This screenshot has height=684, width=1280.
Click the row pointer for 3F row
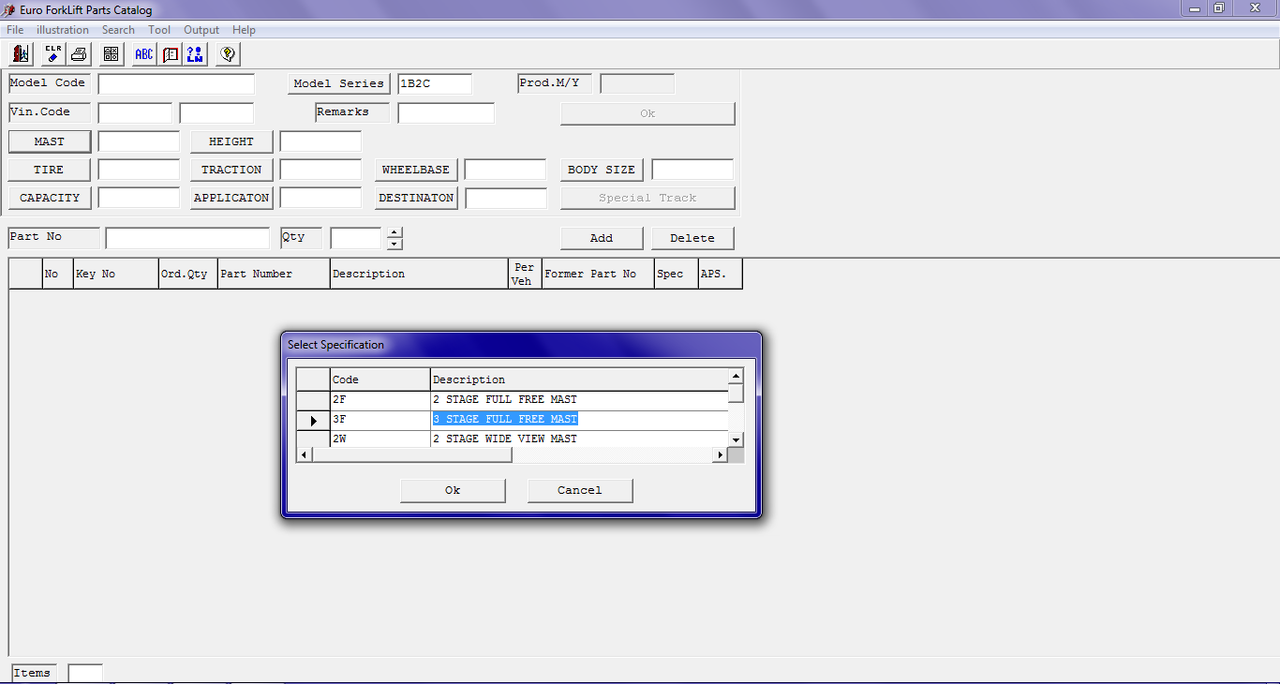[x=314, y=421]
